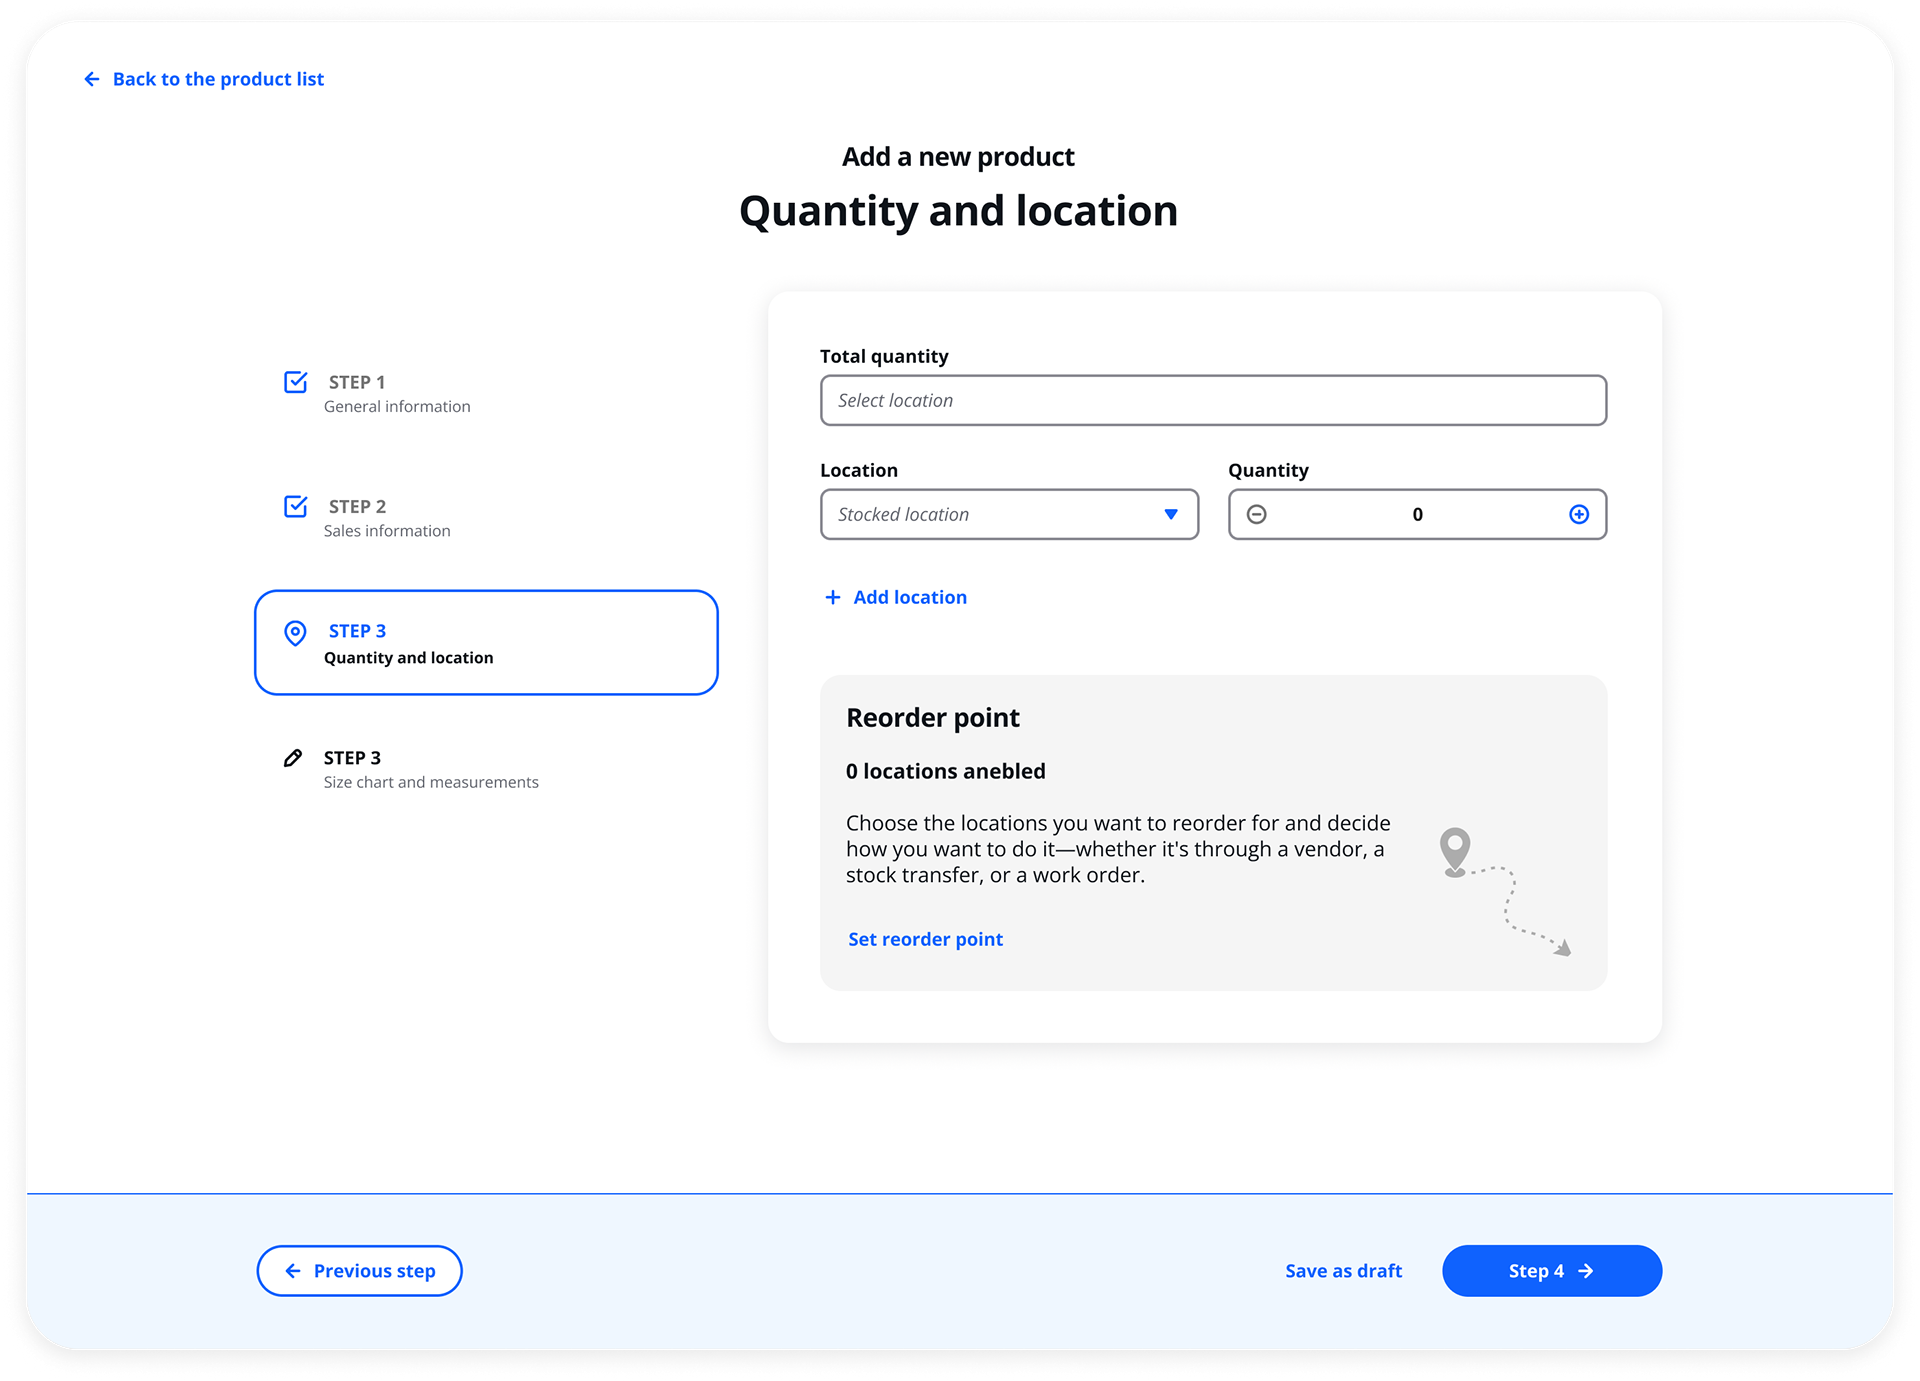Image resolution: width=1920 pixels, height=1381 pixels.
Task: Click the 'Add a new product' heading
Action: (958, 157)
